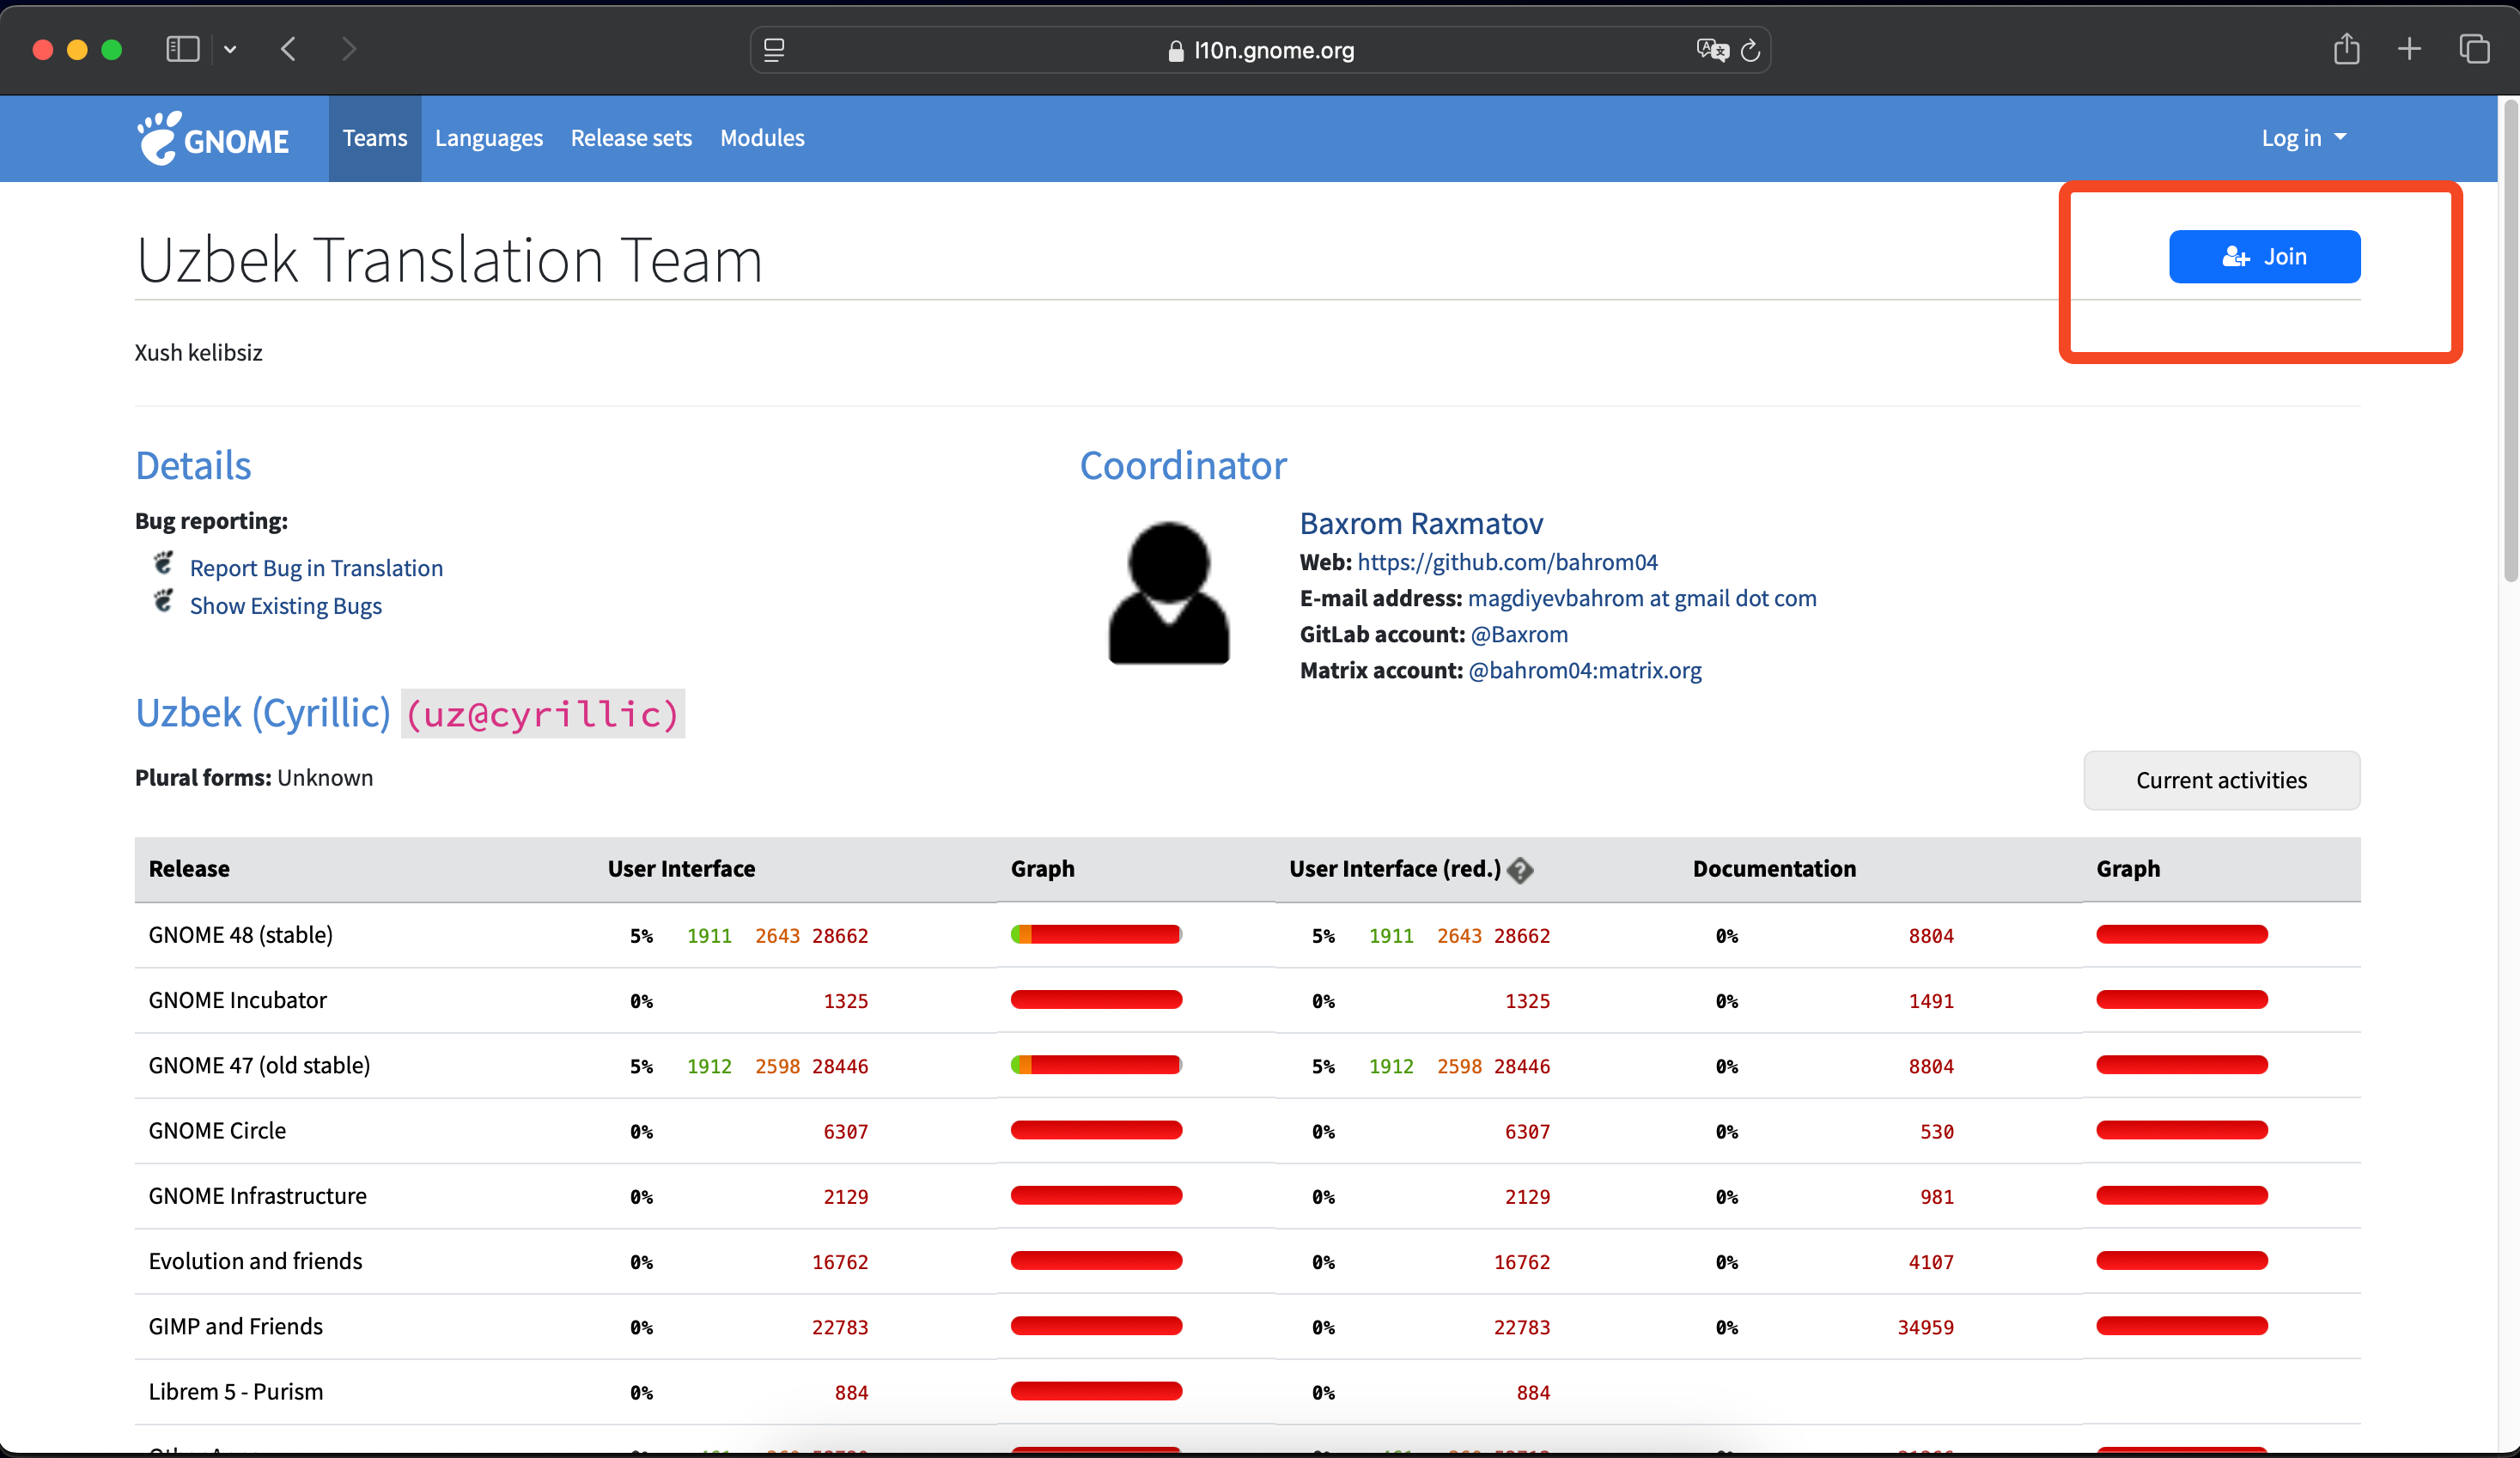
Task: Reload the page with refresh icon
Action: (x=1750, y=50)
